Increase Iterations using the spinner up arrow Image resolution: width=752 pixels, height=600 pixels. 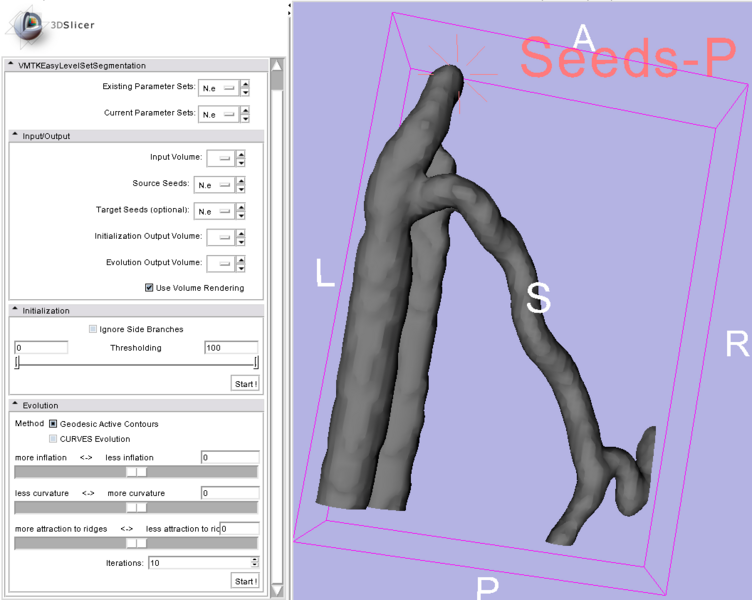255,560
